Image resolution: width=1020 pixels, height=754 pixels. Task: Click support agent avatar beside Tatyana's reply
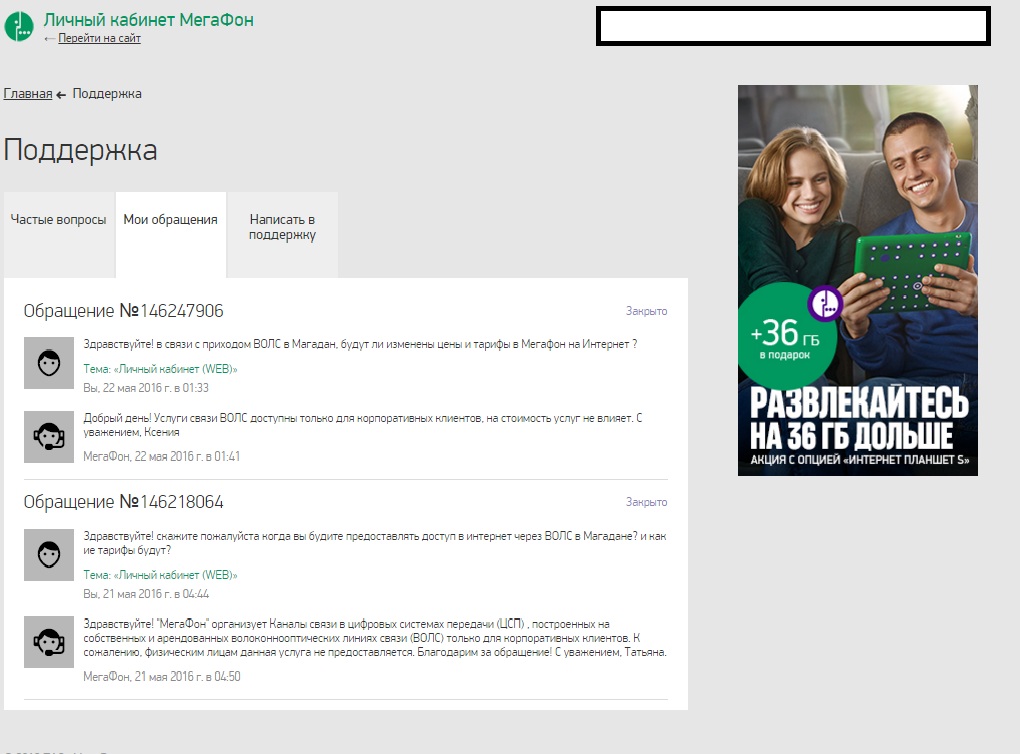(49, 641)
